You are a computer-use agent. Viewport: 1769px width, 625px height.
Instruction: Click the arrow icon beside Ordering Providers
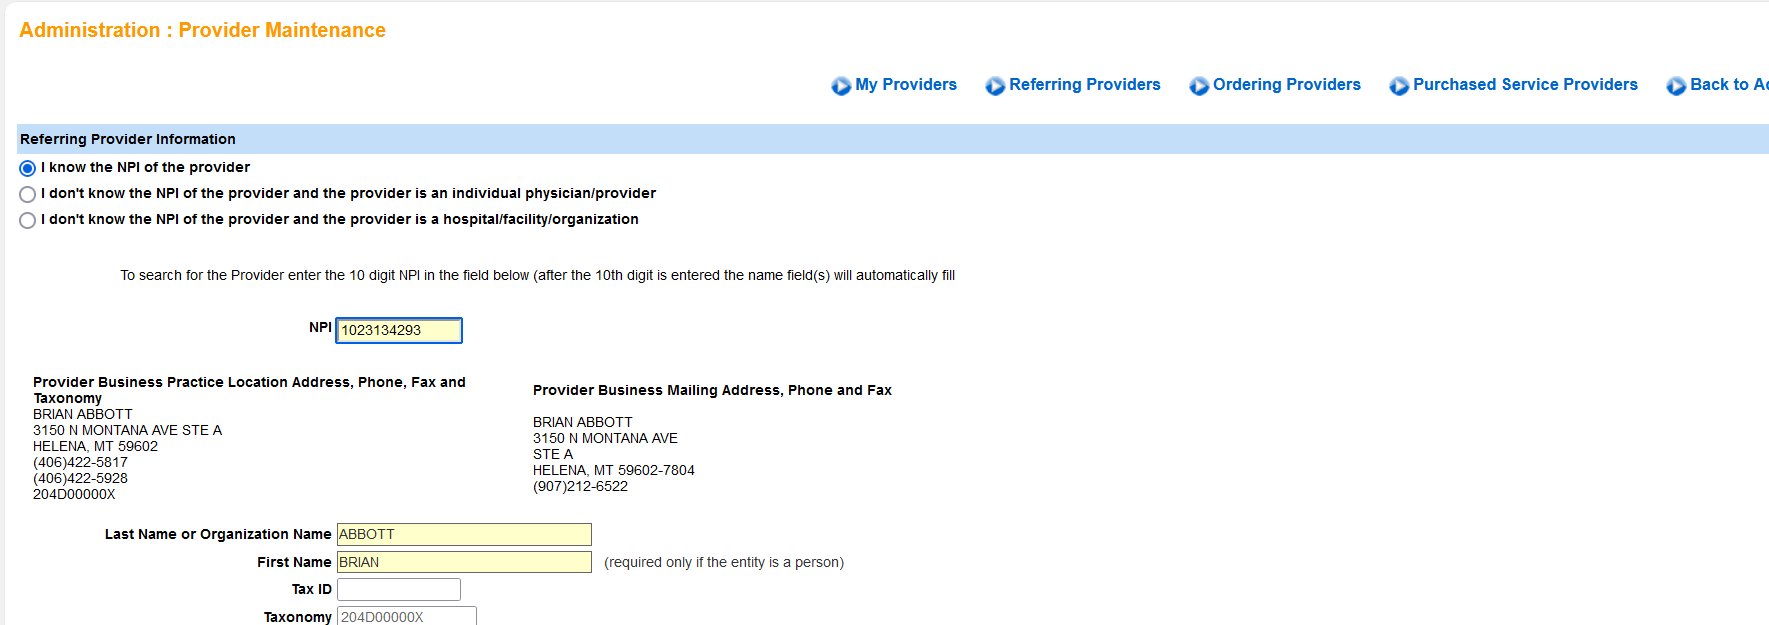tap(1199, 86)
